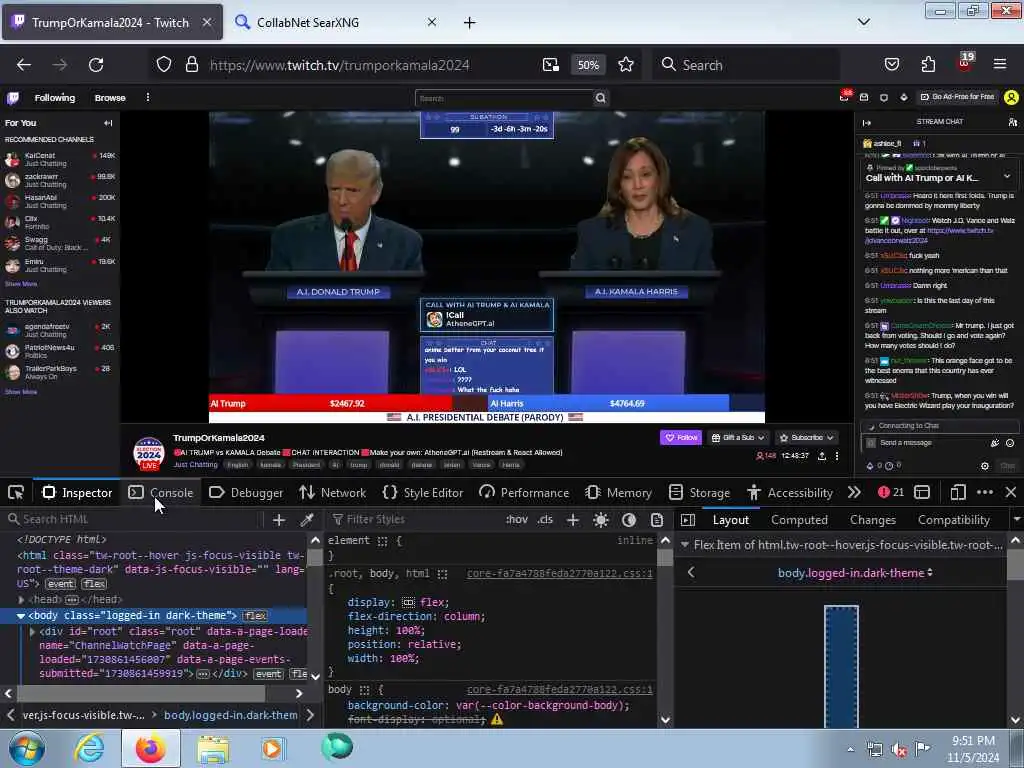Switch to the Computed sidebar tab

coord(799,520)
